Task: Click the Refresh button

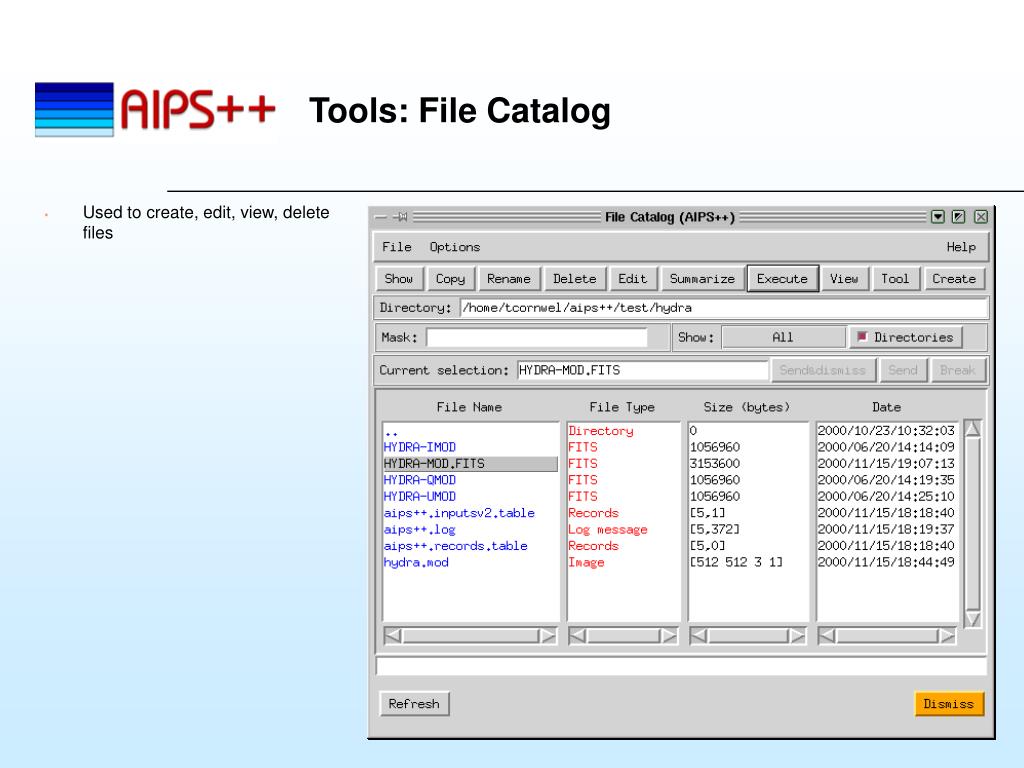Action: pyautogui.click(x=414, y=703)
